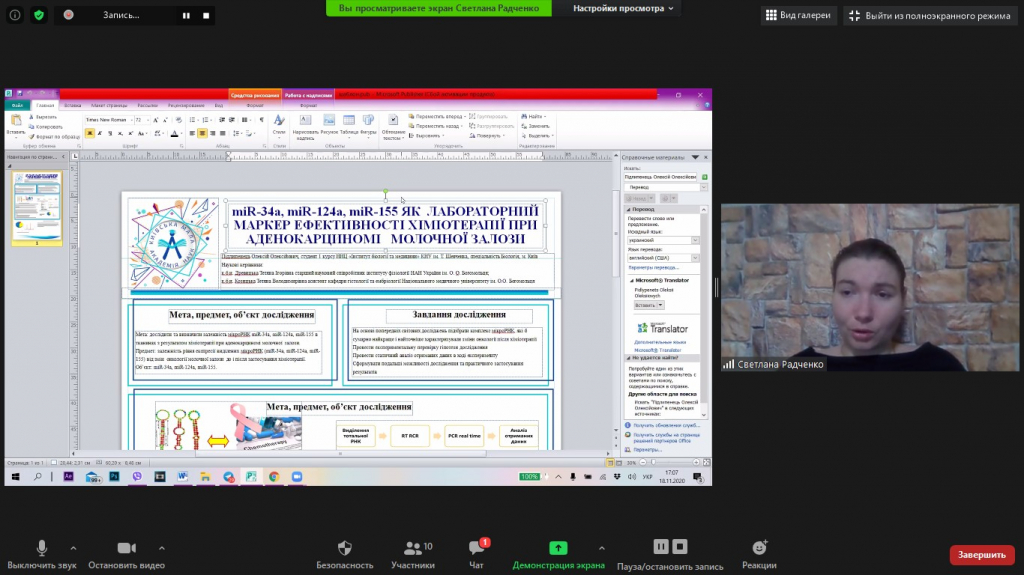
Task: Apply subscript formatting in the ribbon
Action: pyautogui.click(x=120, y=133)
